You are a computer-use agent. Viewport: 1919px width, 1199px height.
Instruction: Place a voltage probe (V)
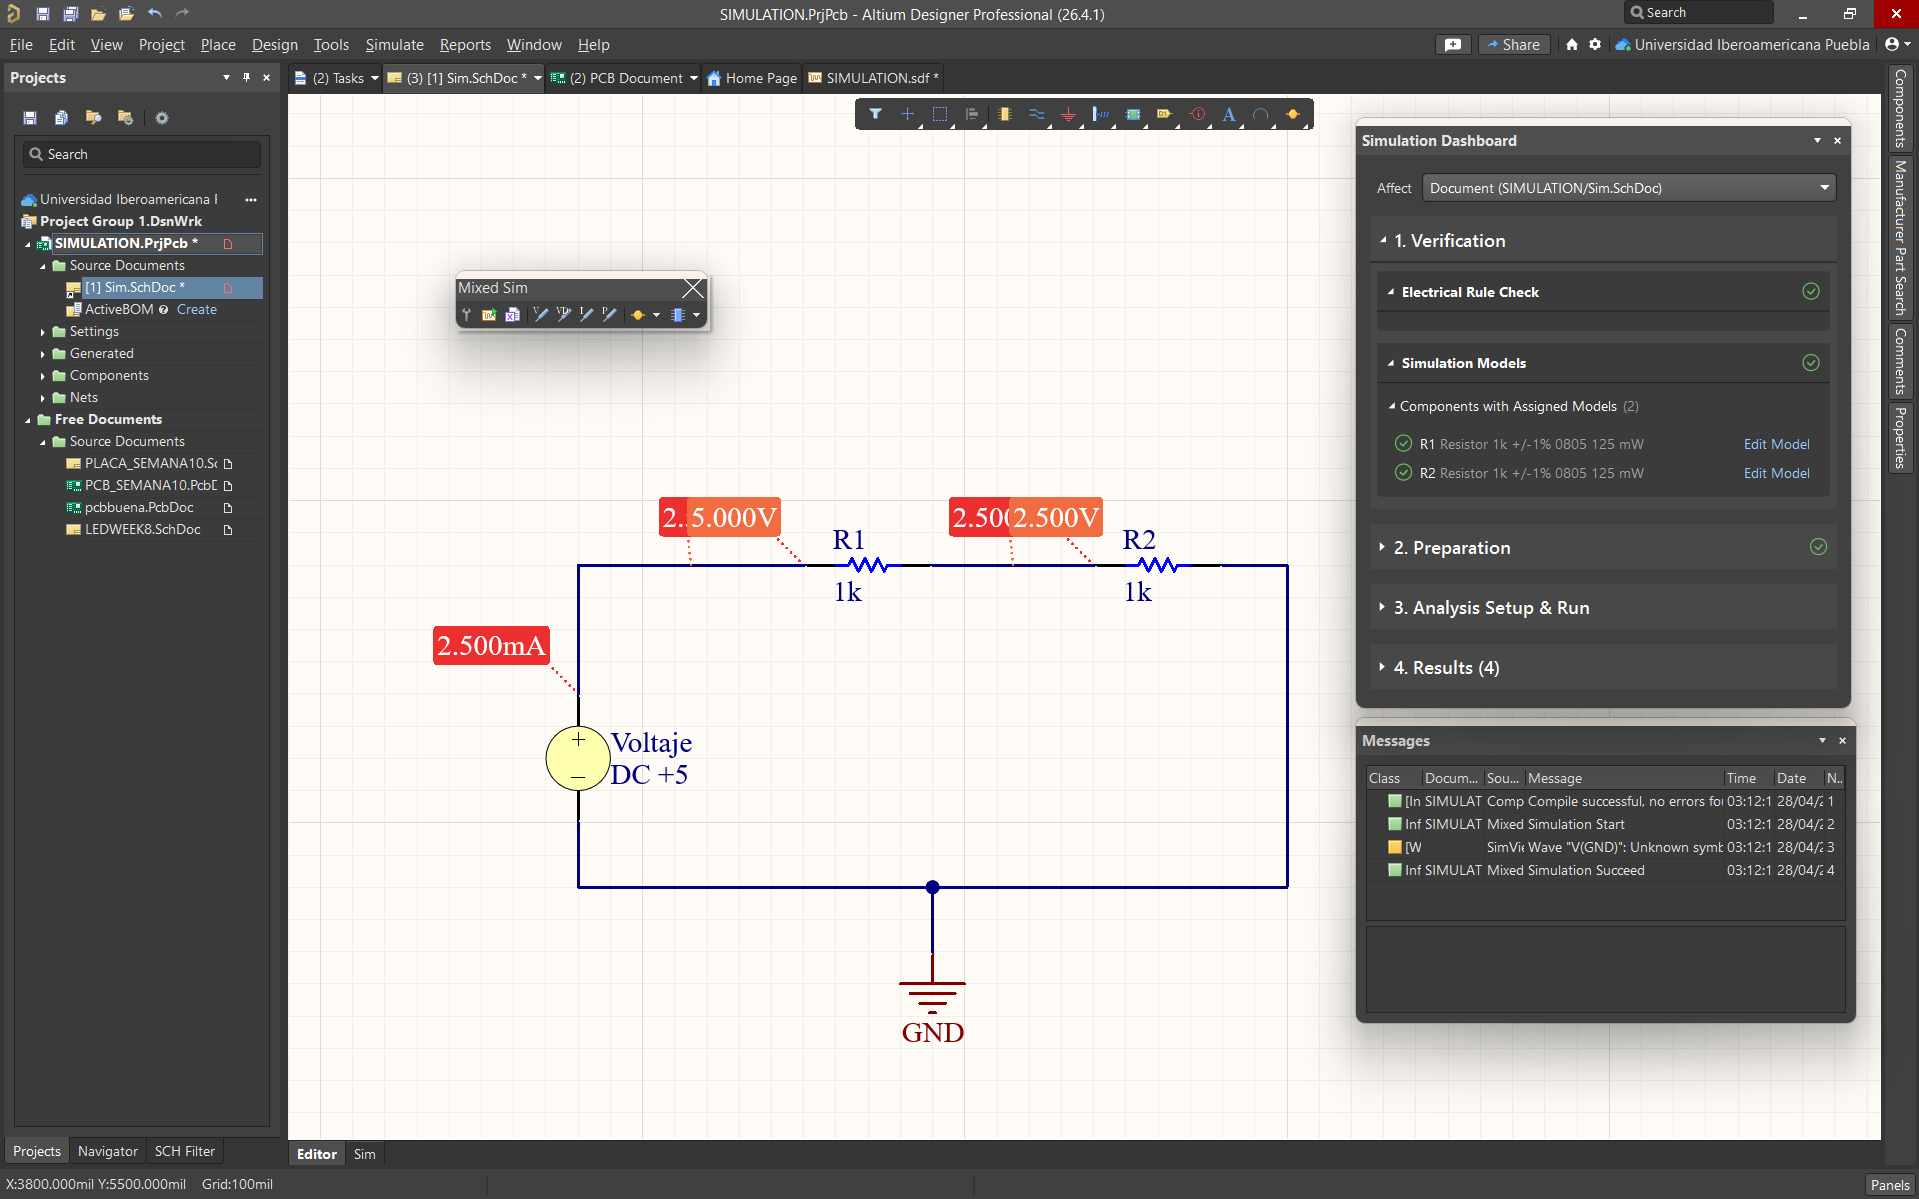click(541, 314)
